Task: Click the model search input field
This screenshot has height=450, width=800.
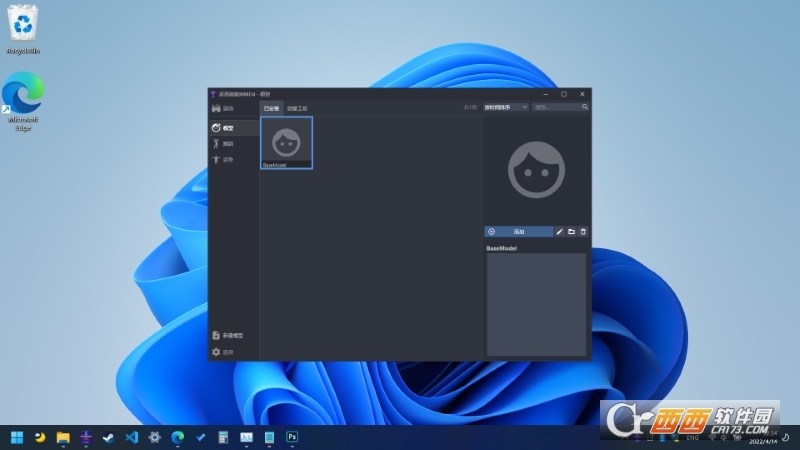Action: (x=555, y=107)
